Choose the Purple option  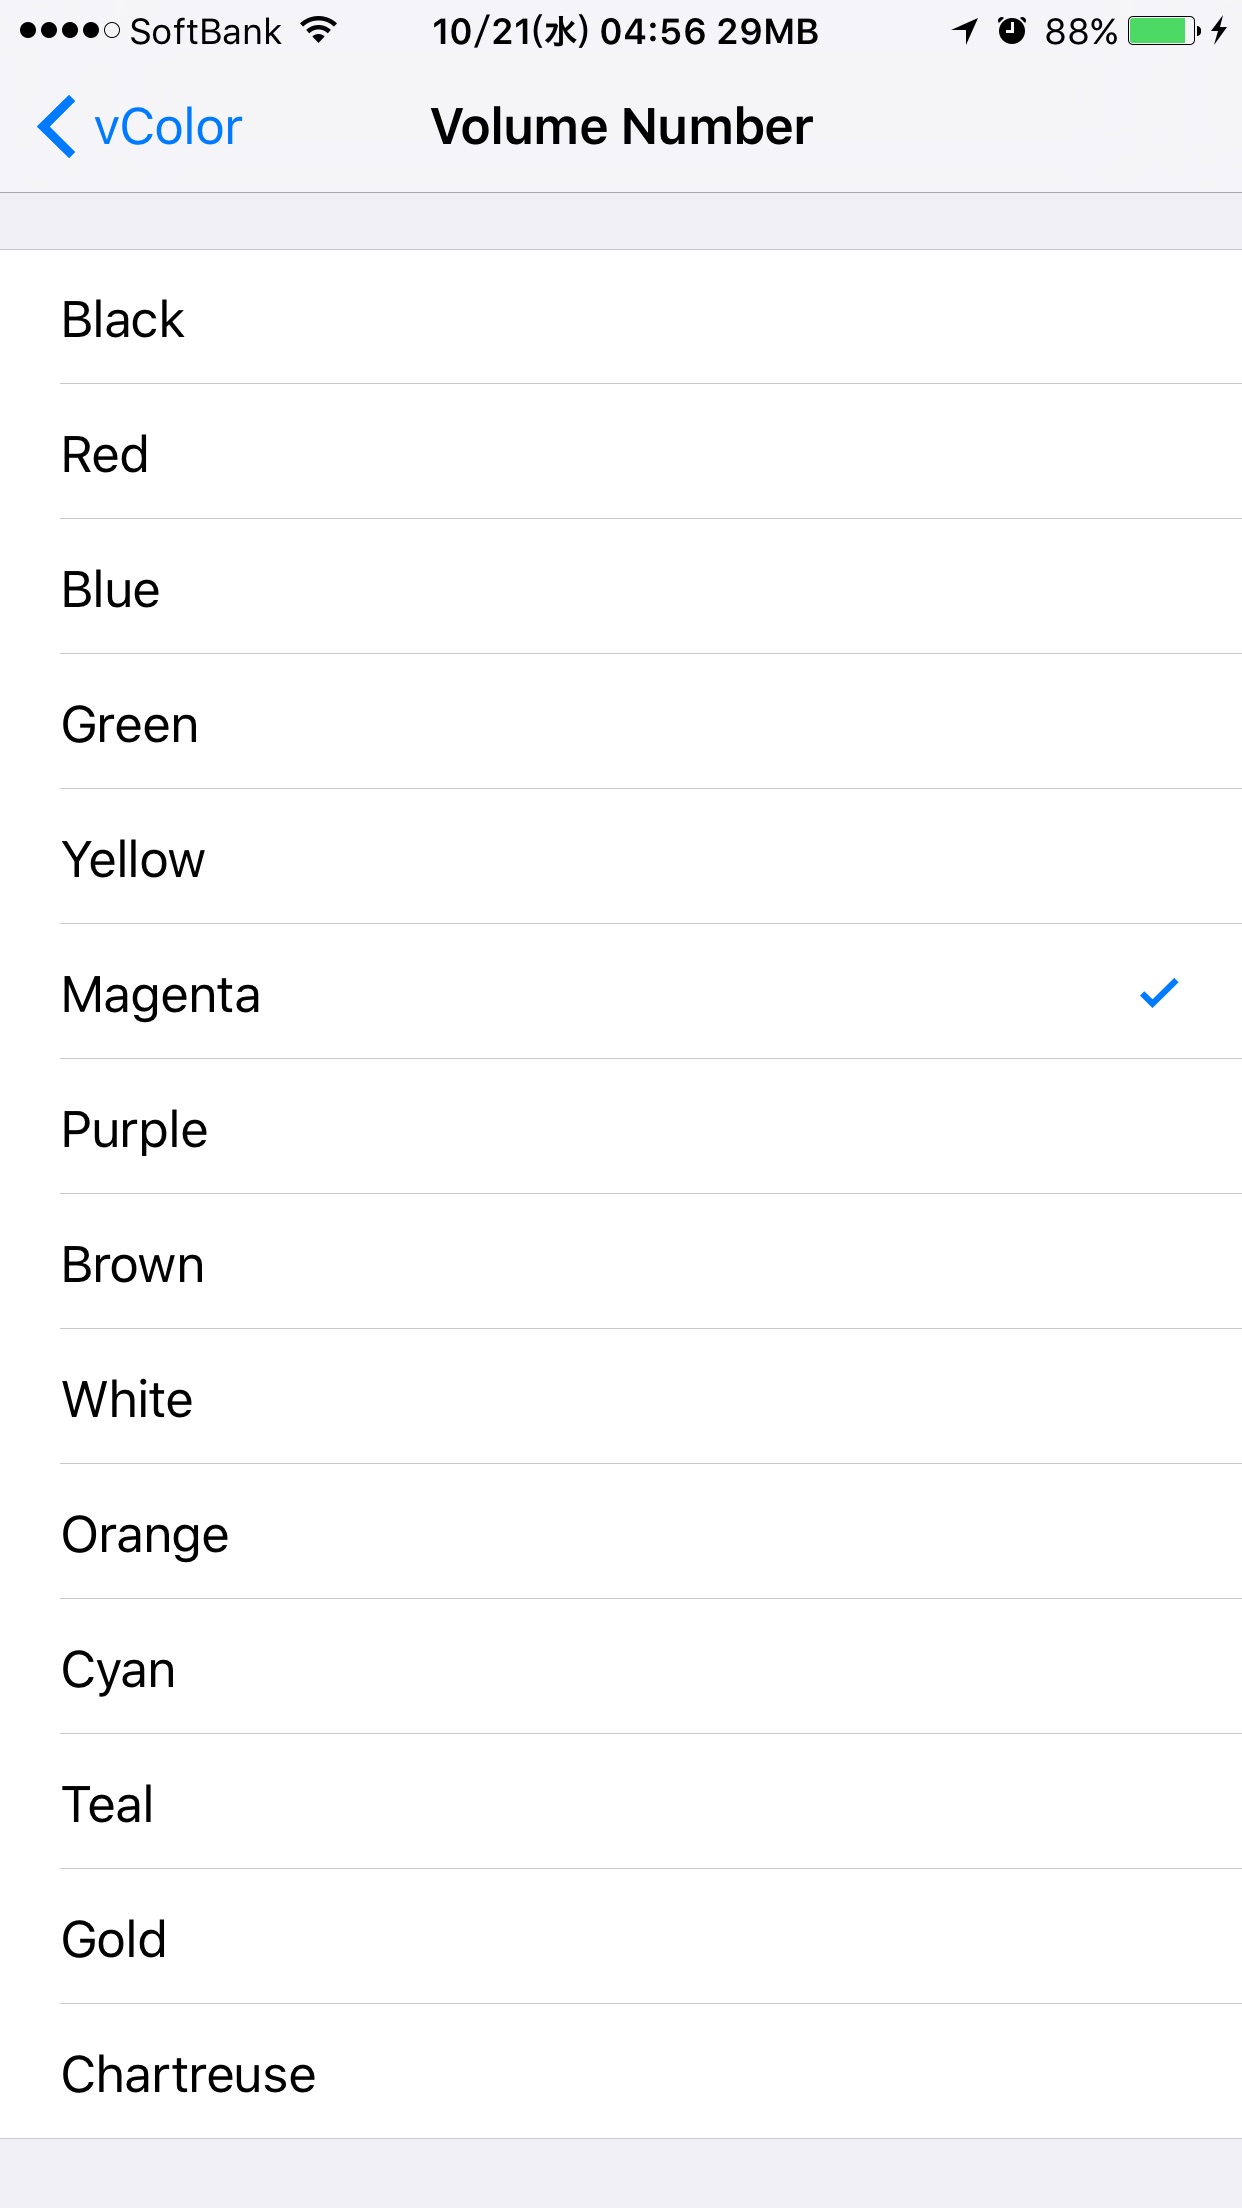(x=621, y=1127)
